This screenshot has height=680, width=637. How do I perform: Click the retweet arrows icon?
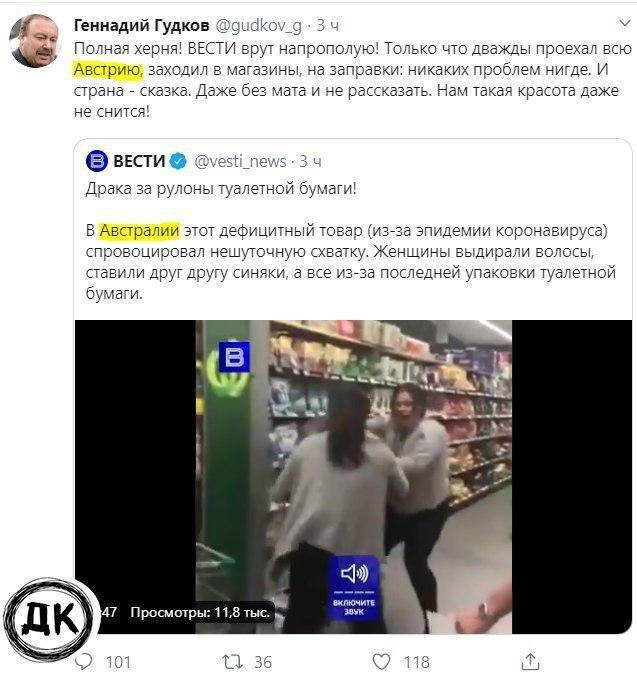tap(233, 662)
